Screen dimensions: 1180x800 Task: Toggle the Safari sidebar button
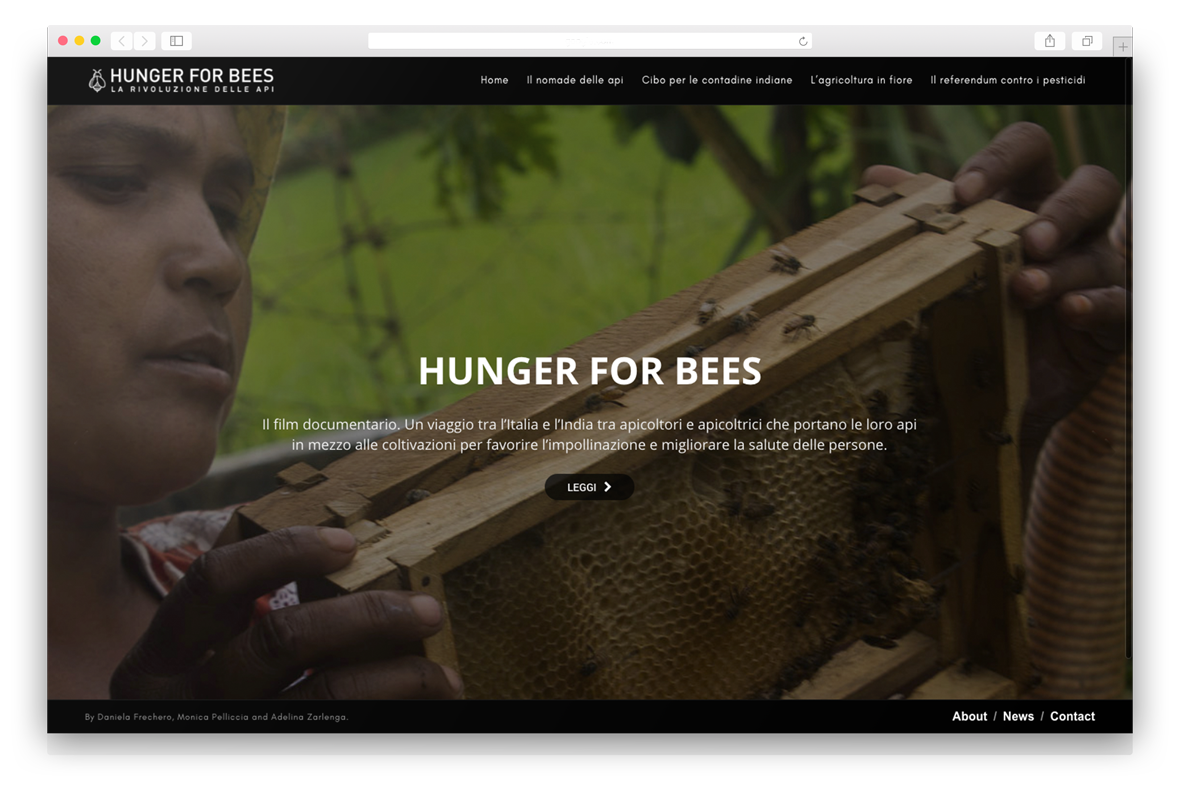(x=176, y=41)
